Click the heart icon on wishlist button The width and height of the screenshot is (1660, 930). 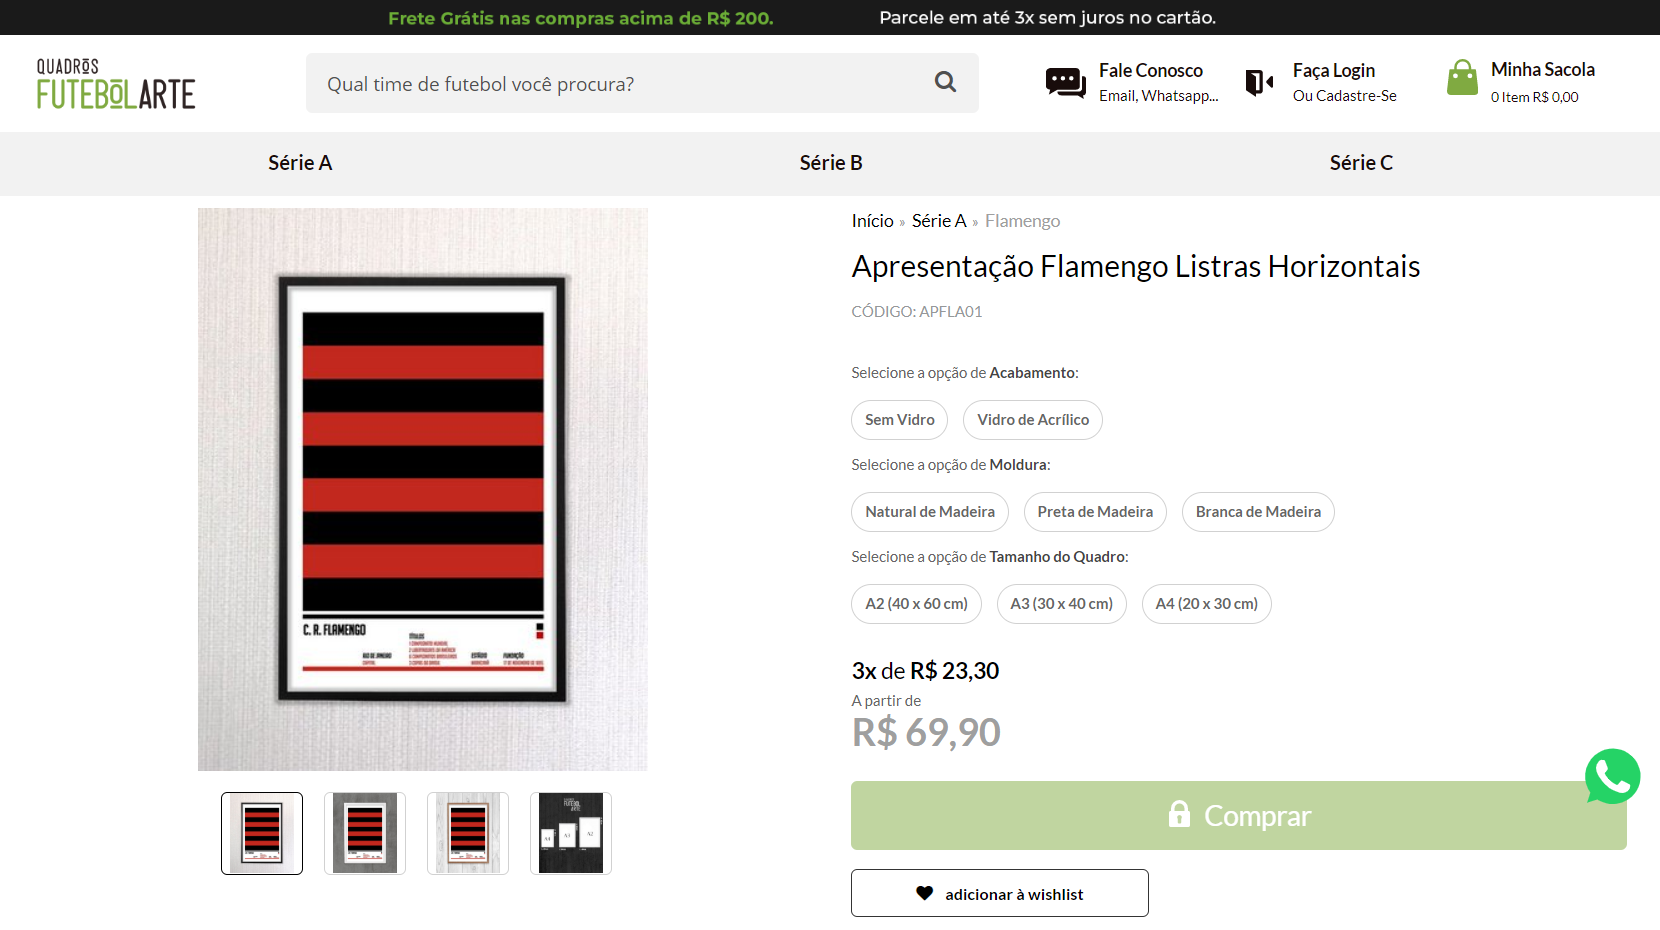924,894
